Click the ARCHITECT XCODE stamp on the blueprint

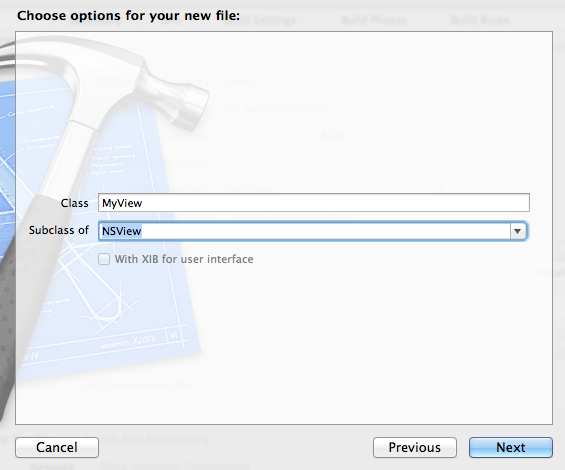[x=129, y=342]
